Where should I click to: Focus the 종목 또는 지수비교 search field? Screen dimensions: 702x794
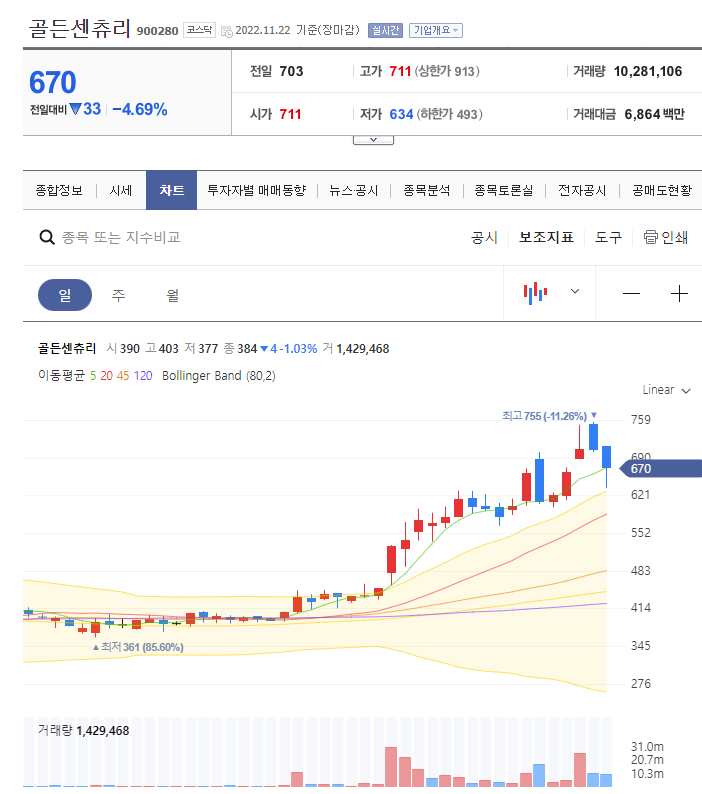pos(121,237)
